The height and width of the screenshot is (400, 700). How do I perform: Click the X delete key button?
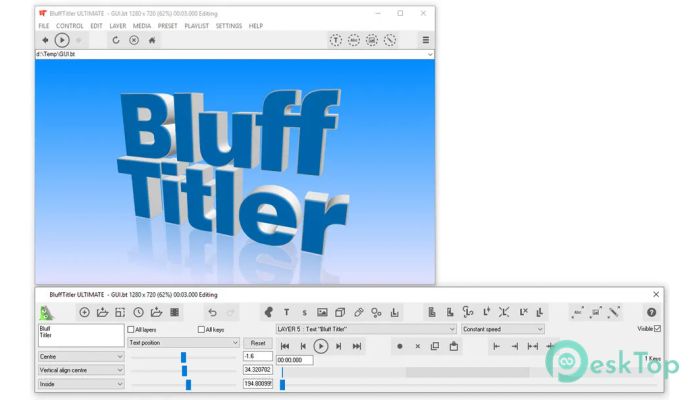(417, 346)
